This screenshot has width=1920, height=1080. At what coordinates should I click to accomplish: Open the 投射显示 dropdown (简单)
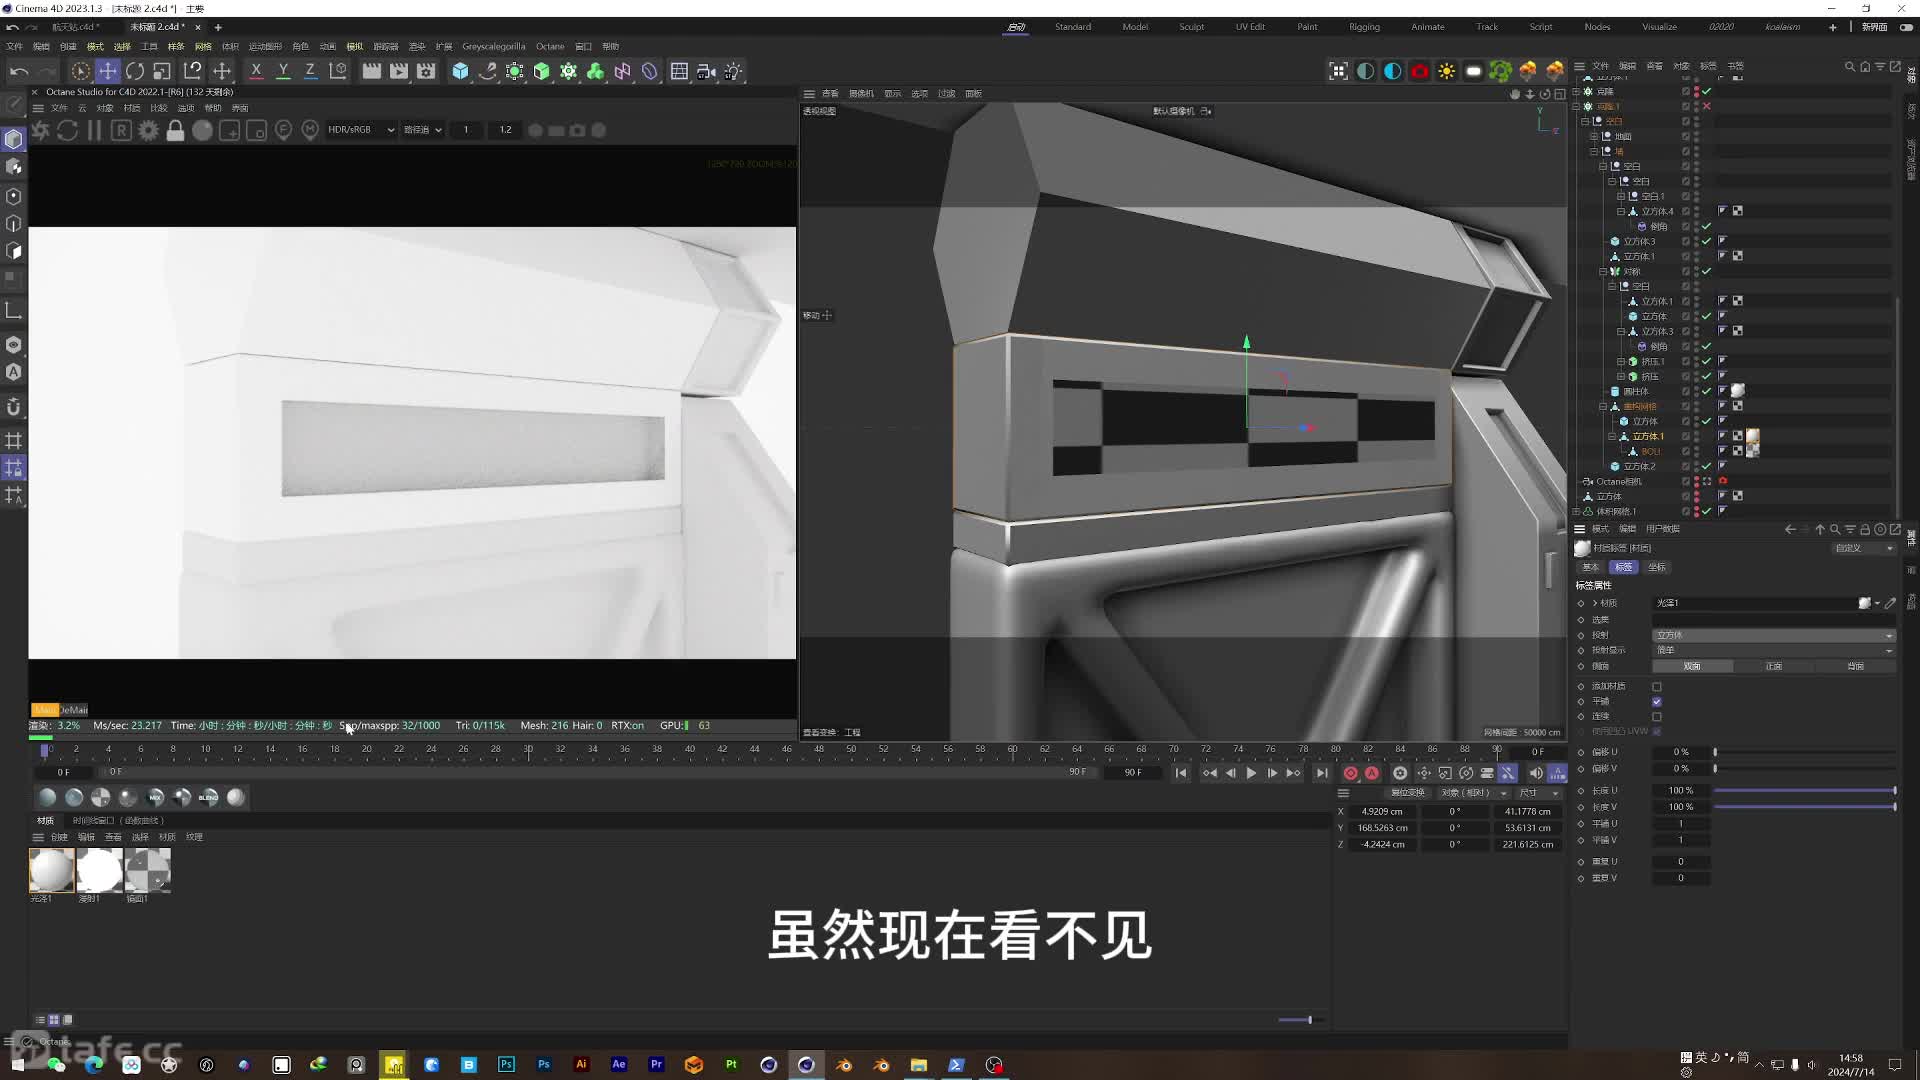coord(1773,650)
